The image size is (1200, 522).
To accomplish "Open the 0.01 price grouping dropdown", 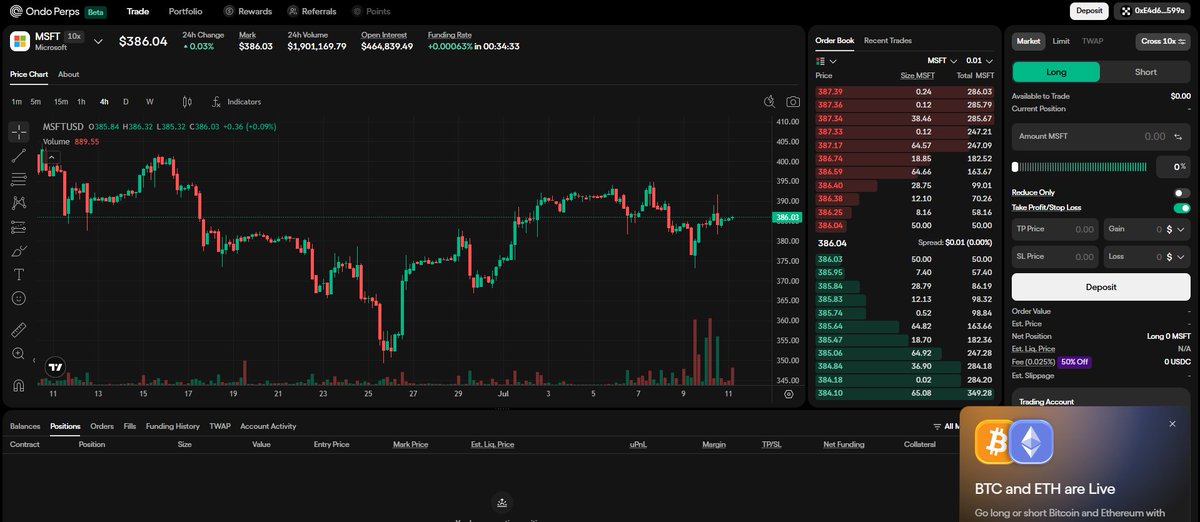I will (980, 61).
